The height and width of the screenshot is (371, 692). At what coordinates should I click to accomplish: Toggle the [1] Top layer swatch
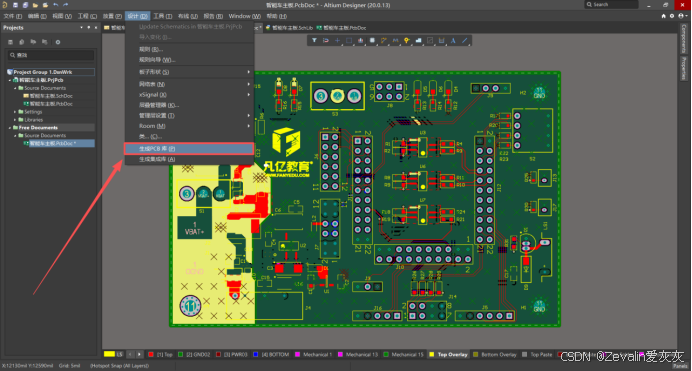tap(151, 354)
